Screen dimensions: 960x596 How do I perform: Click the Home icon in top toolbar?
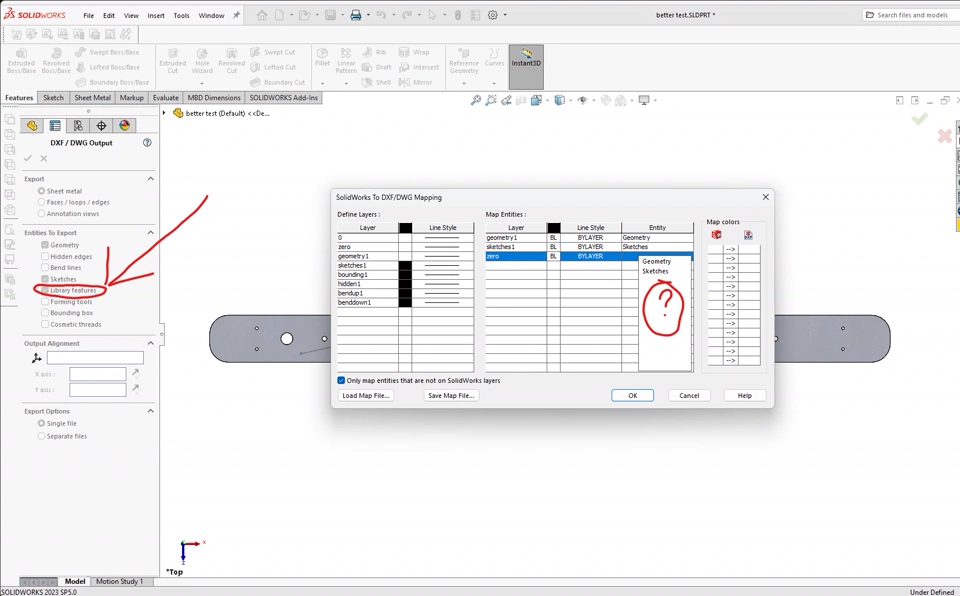click(x=262, y=15)
